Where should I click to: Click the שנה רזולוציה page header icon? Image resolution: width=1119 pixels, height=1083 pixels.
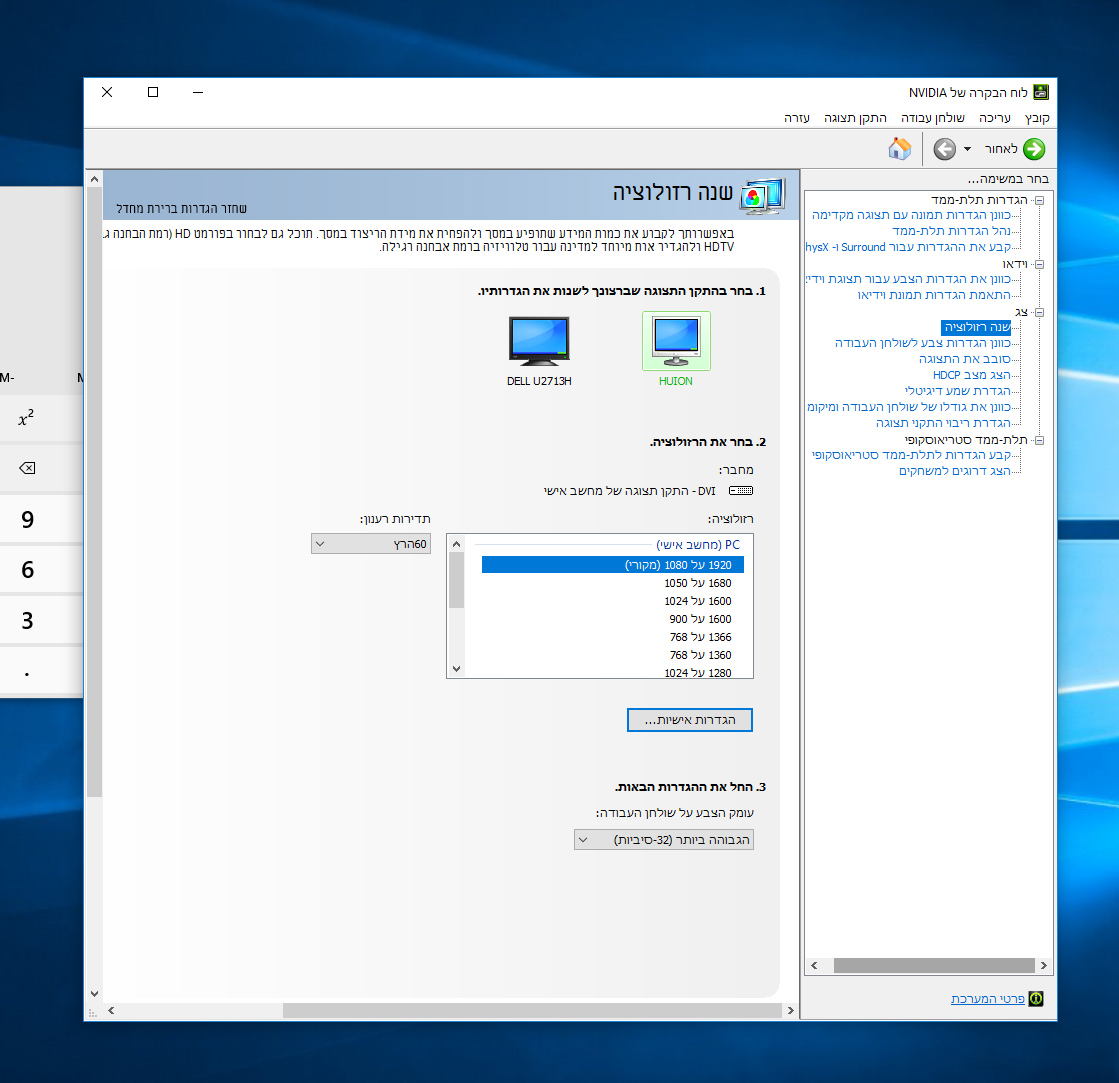(762, 196)
